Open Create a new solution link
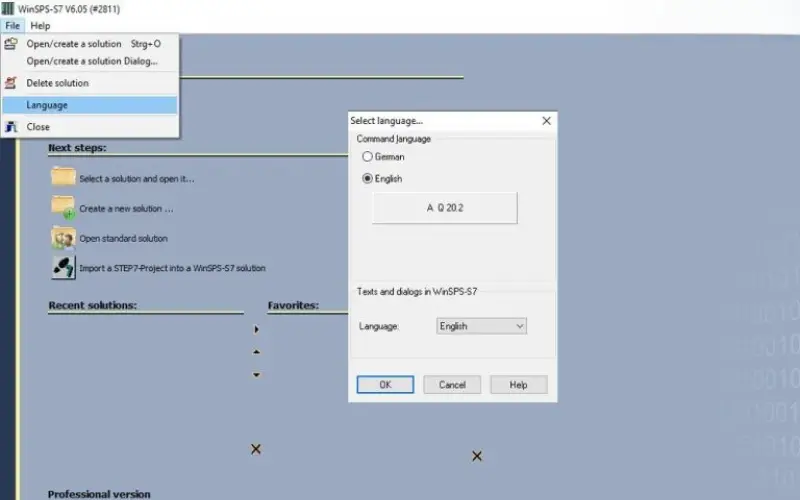The image size is (800, 500). pos(126,208)
